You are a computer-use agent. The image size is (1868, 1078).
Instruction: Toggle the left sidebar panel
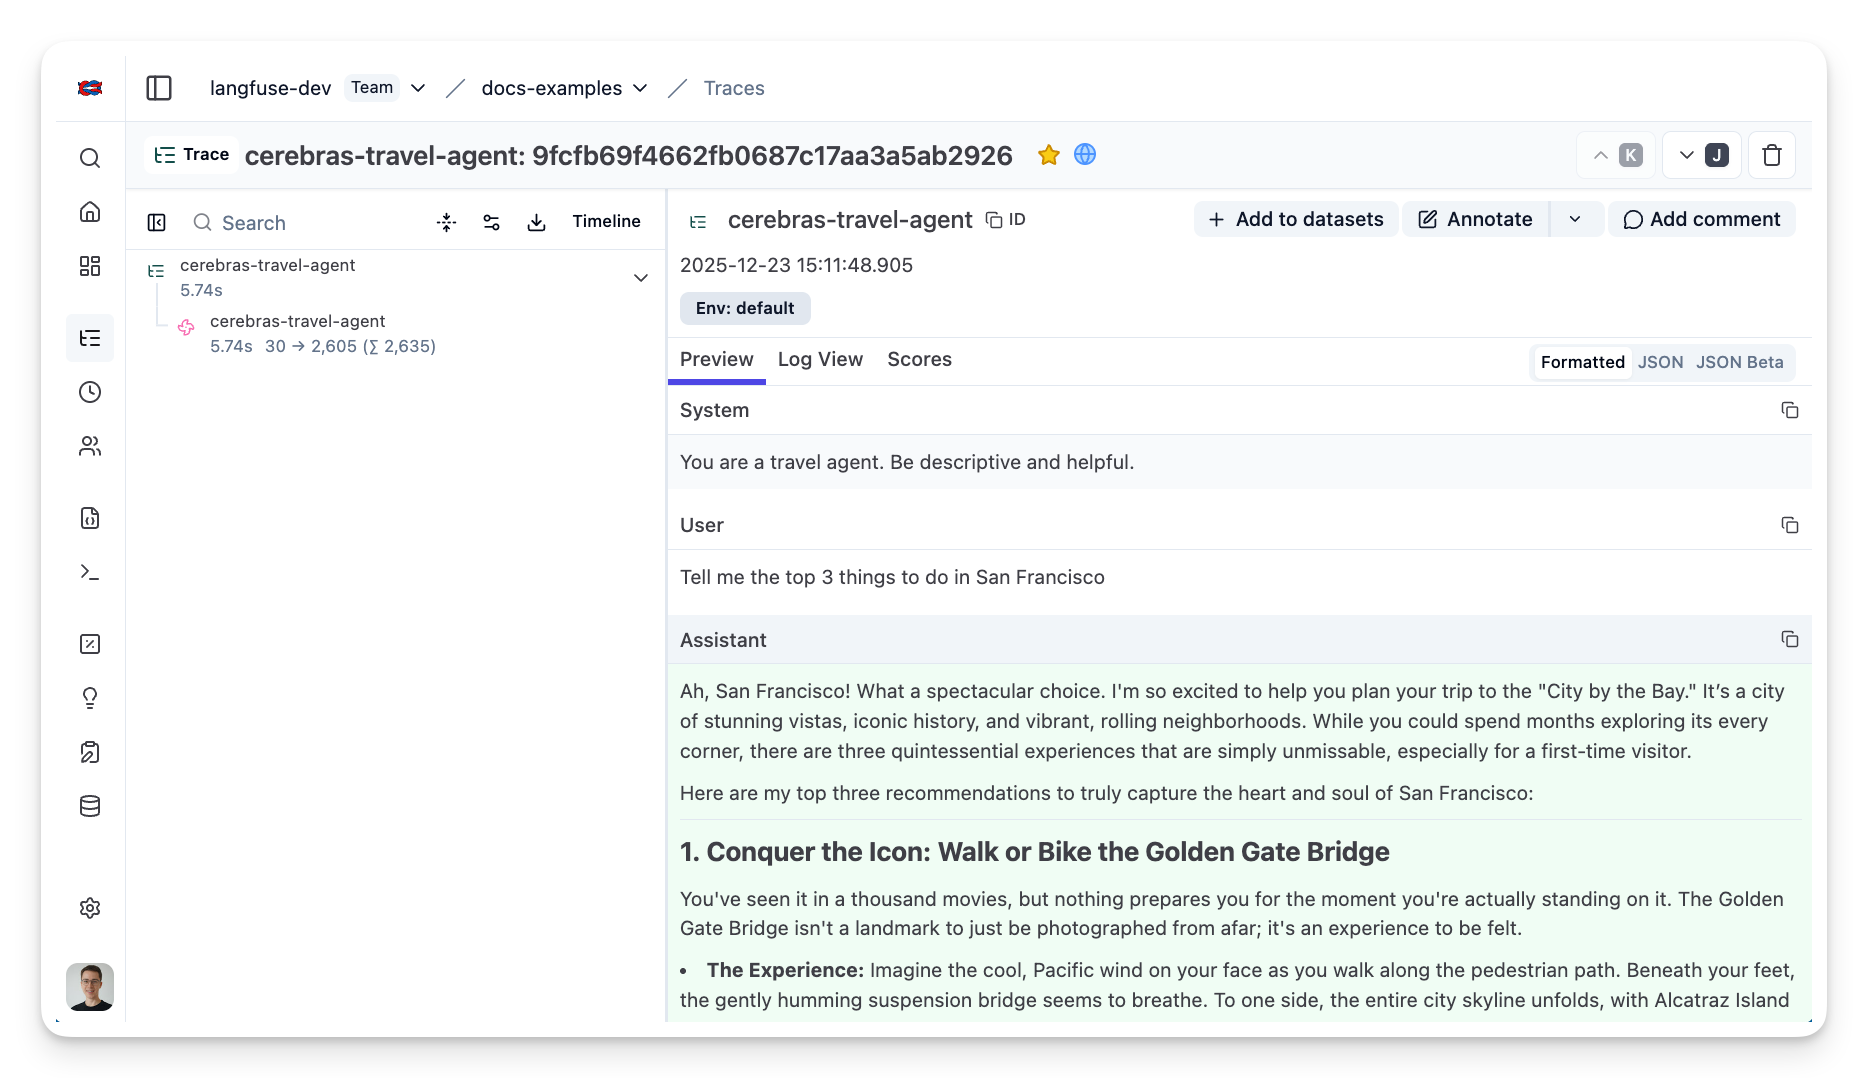tap(159, 88)
